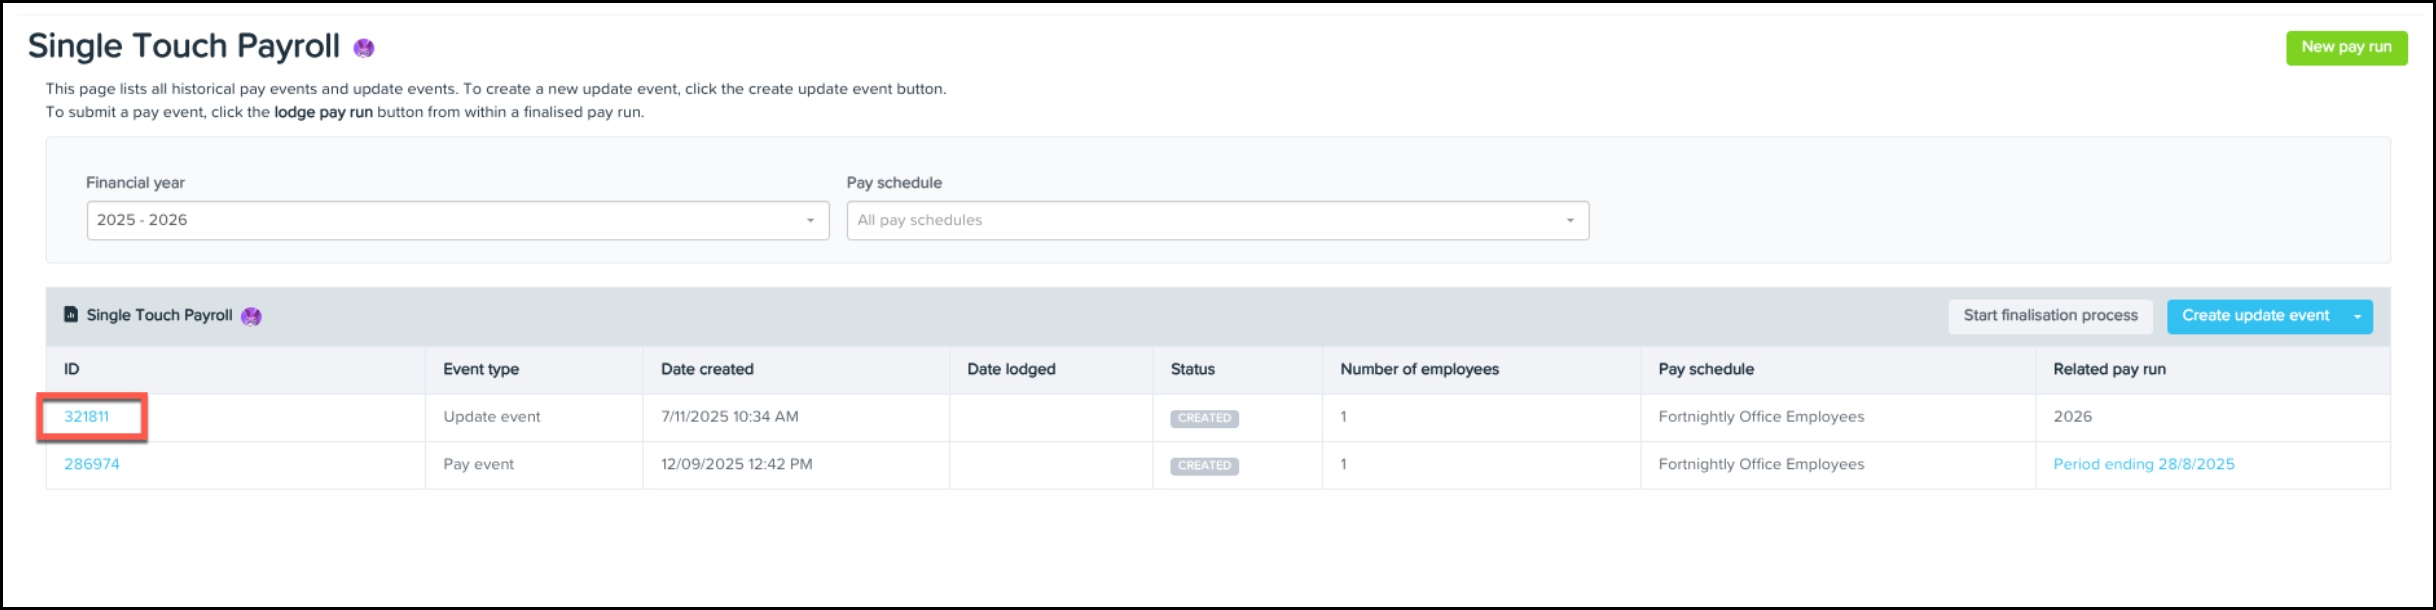The image size is (2436, 610).
Task: Open the Pay schedule dropdown
Action: coord(1217,220)
